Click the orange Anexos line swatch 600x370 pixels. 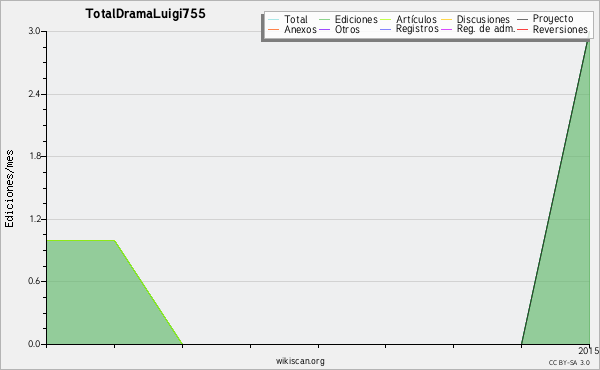tap(274, 29)
